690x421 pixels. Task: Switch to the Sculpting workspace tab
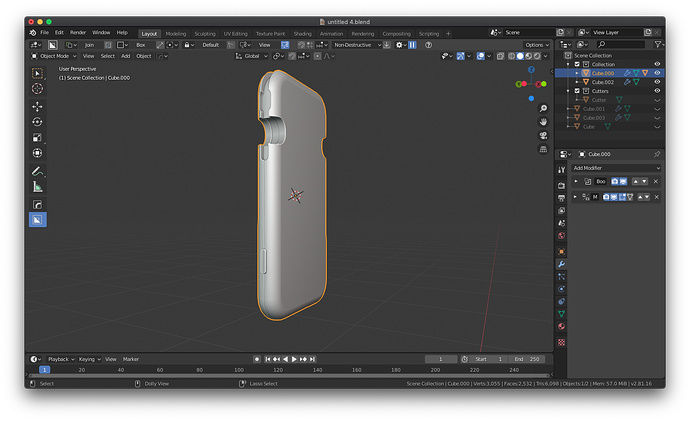(205, 33)
